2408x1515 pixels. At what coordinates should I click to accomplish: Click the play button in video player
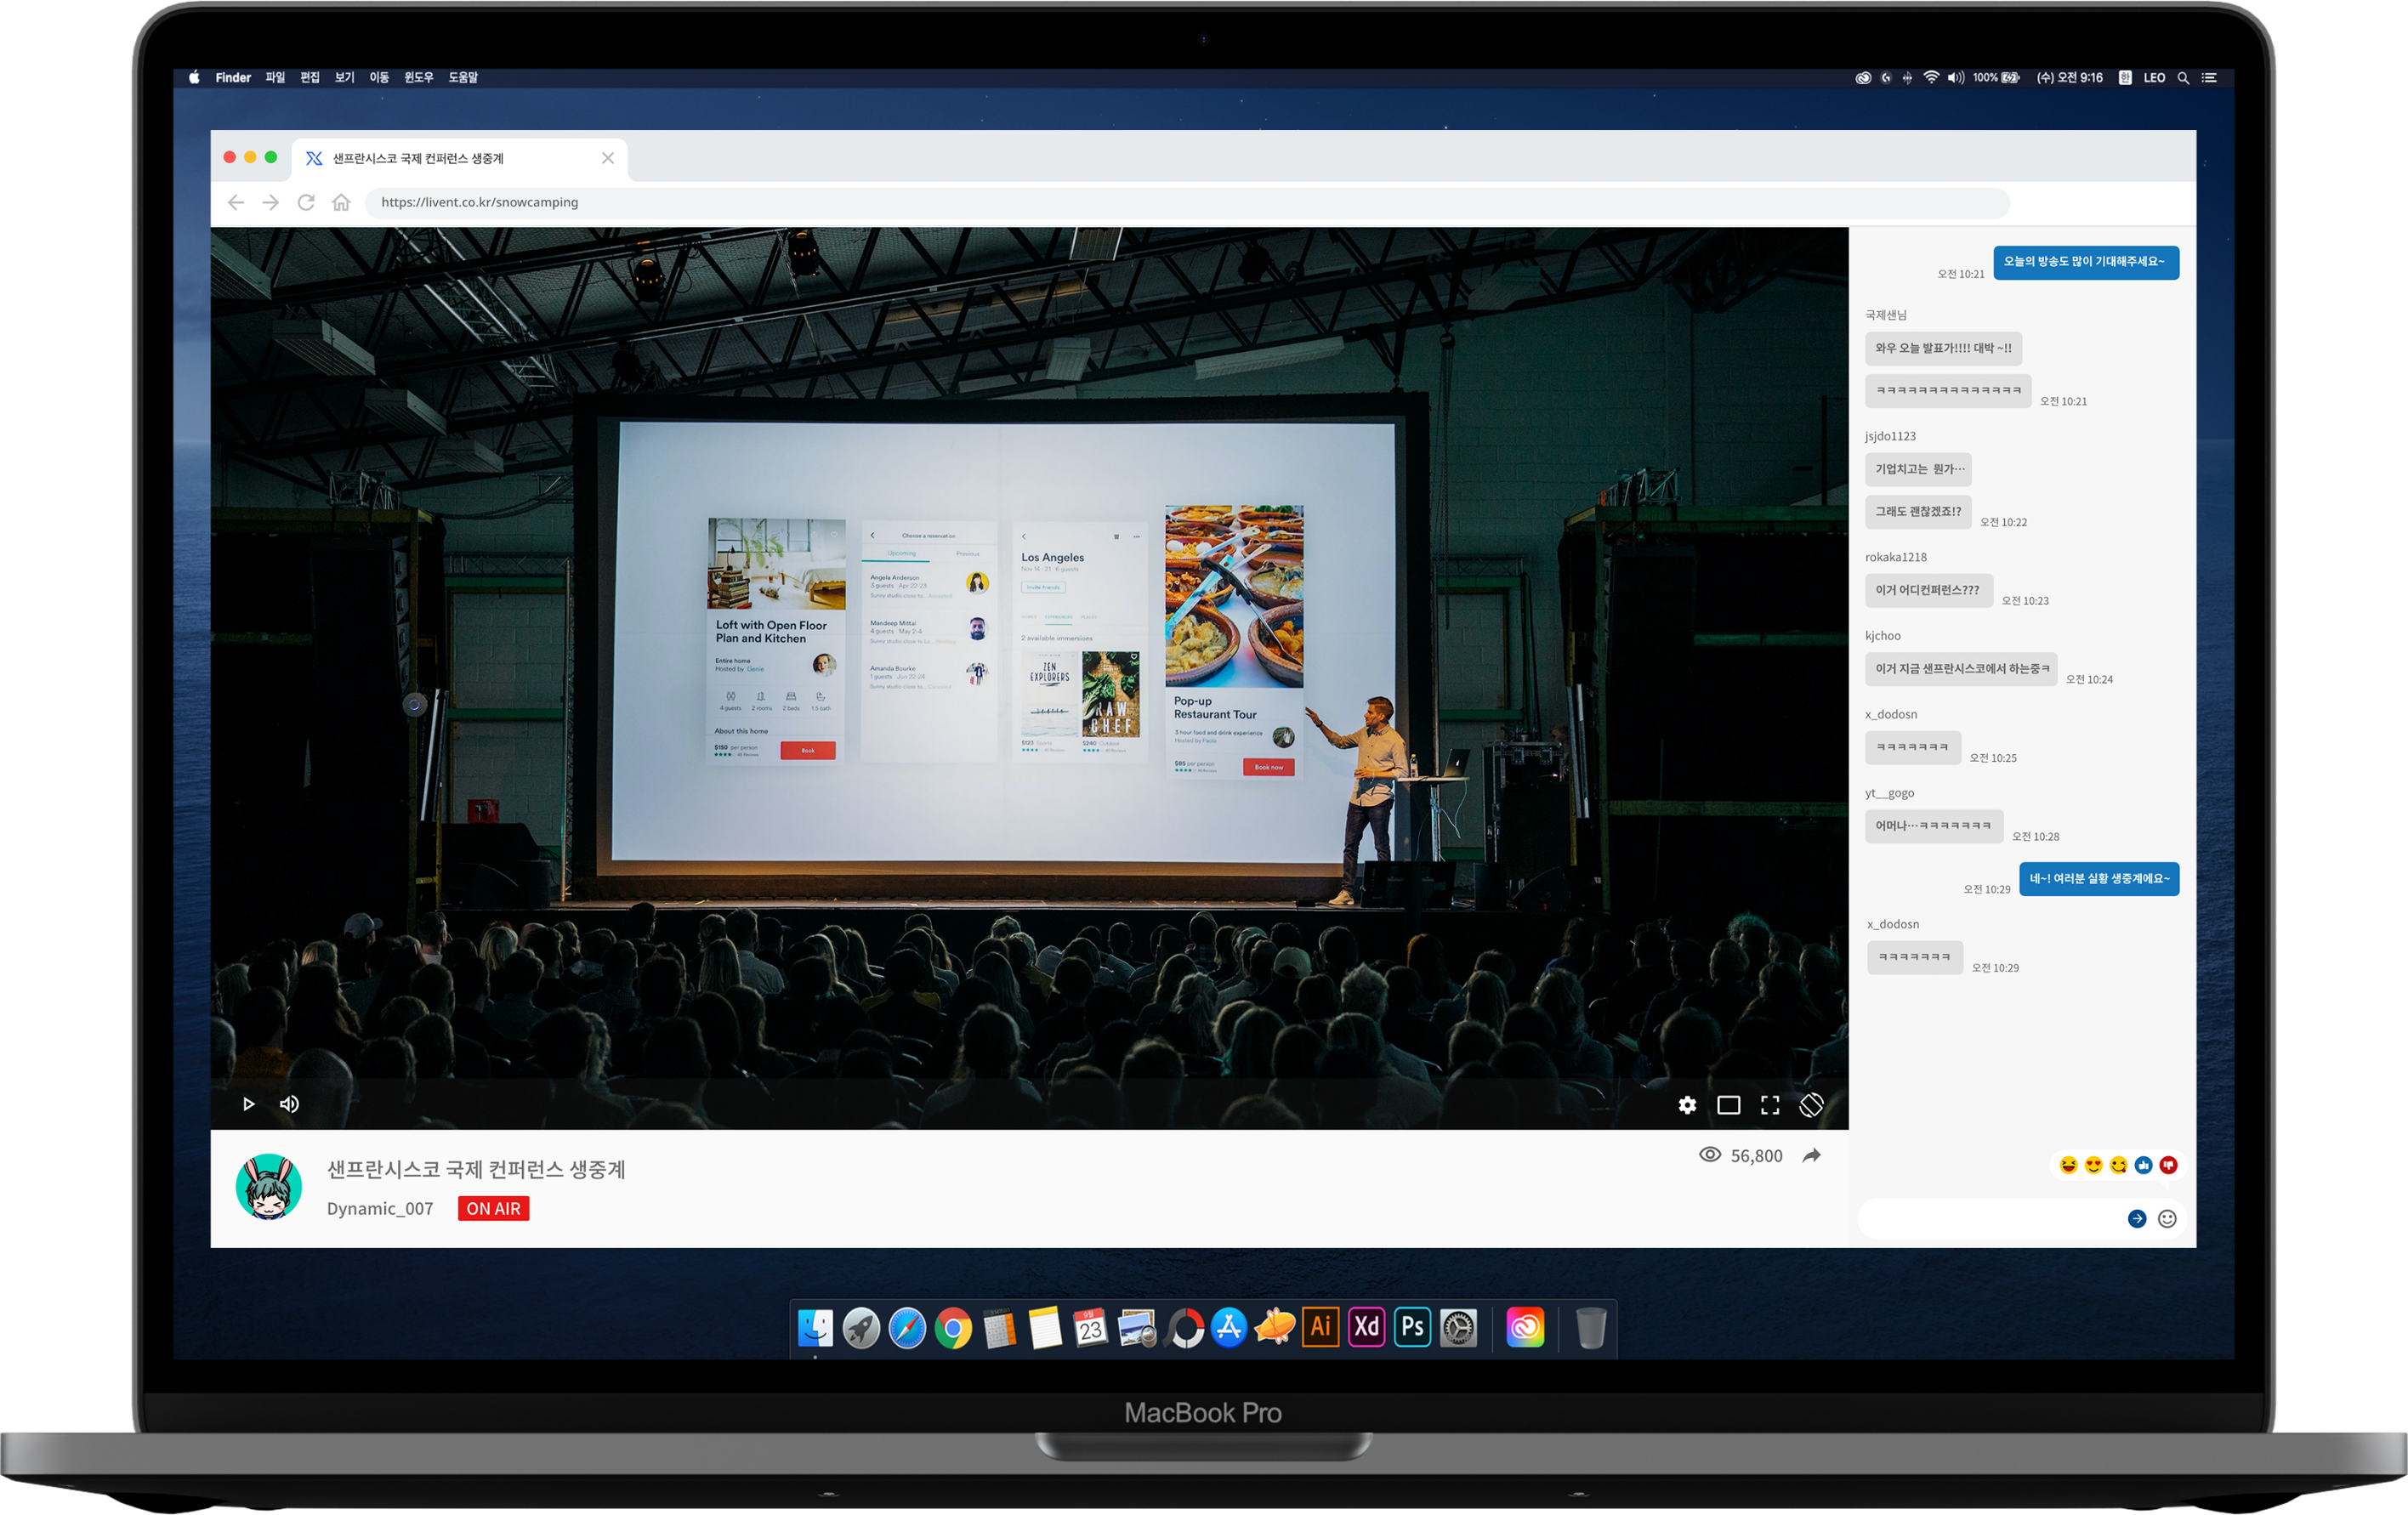(x=248, y=1104)
